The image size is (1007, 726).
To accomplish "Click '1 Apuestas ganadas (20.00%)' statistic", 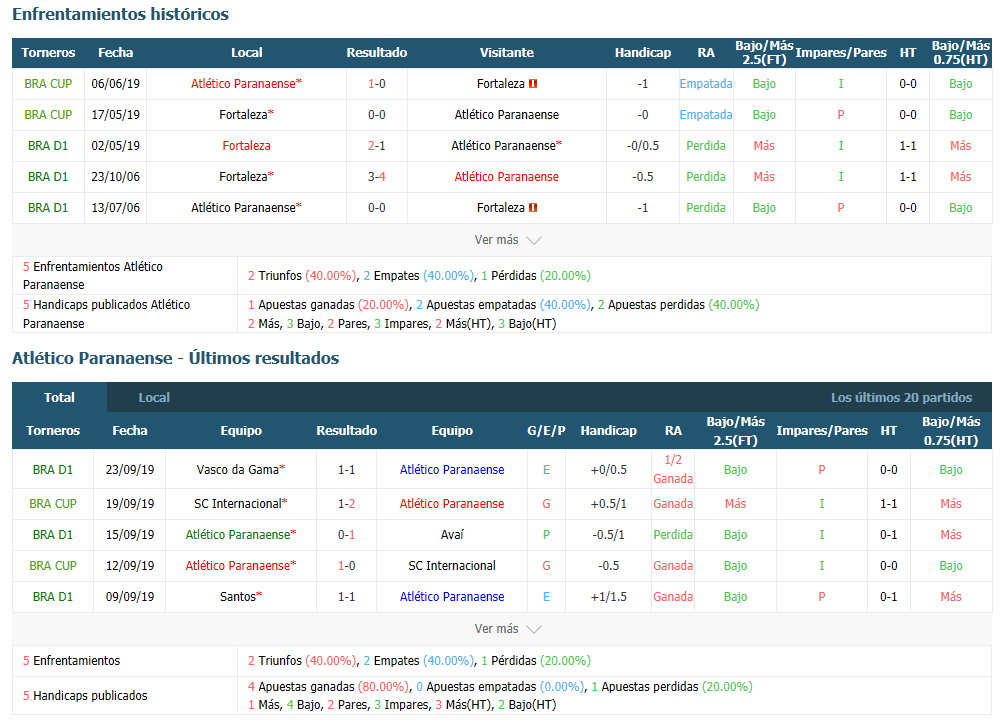I will 328,305.
